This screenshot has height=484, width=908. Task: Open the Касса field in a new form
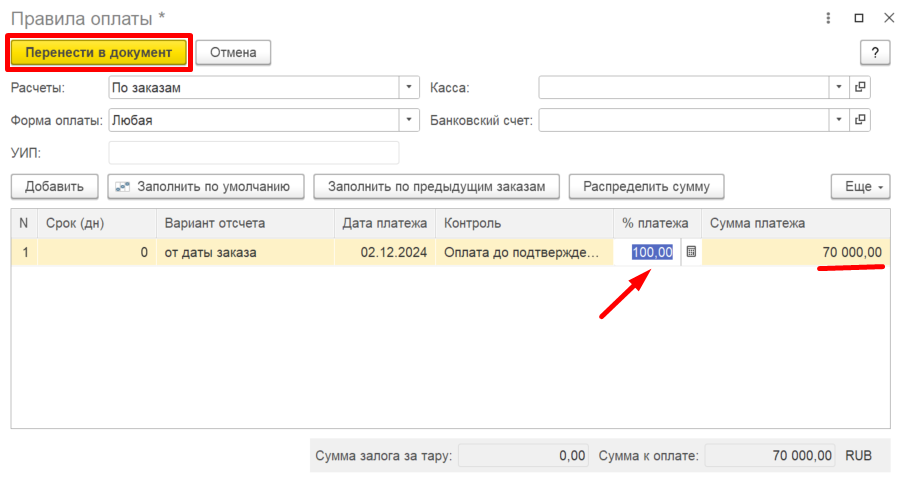point(861,87)
